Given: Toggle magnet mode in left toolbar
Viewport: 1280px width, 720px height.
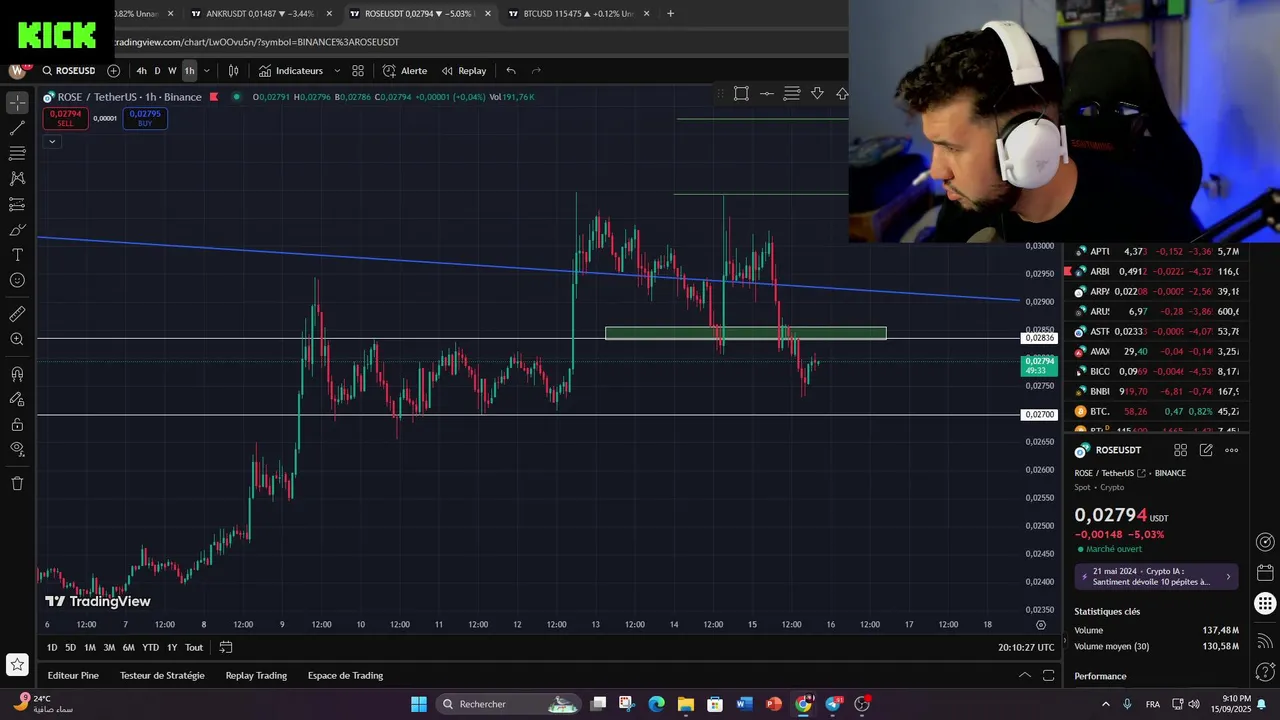Looking at the screenshot, I should click(17, 374).
